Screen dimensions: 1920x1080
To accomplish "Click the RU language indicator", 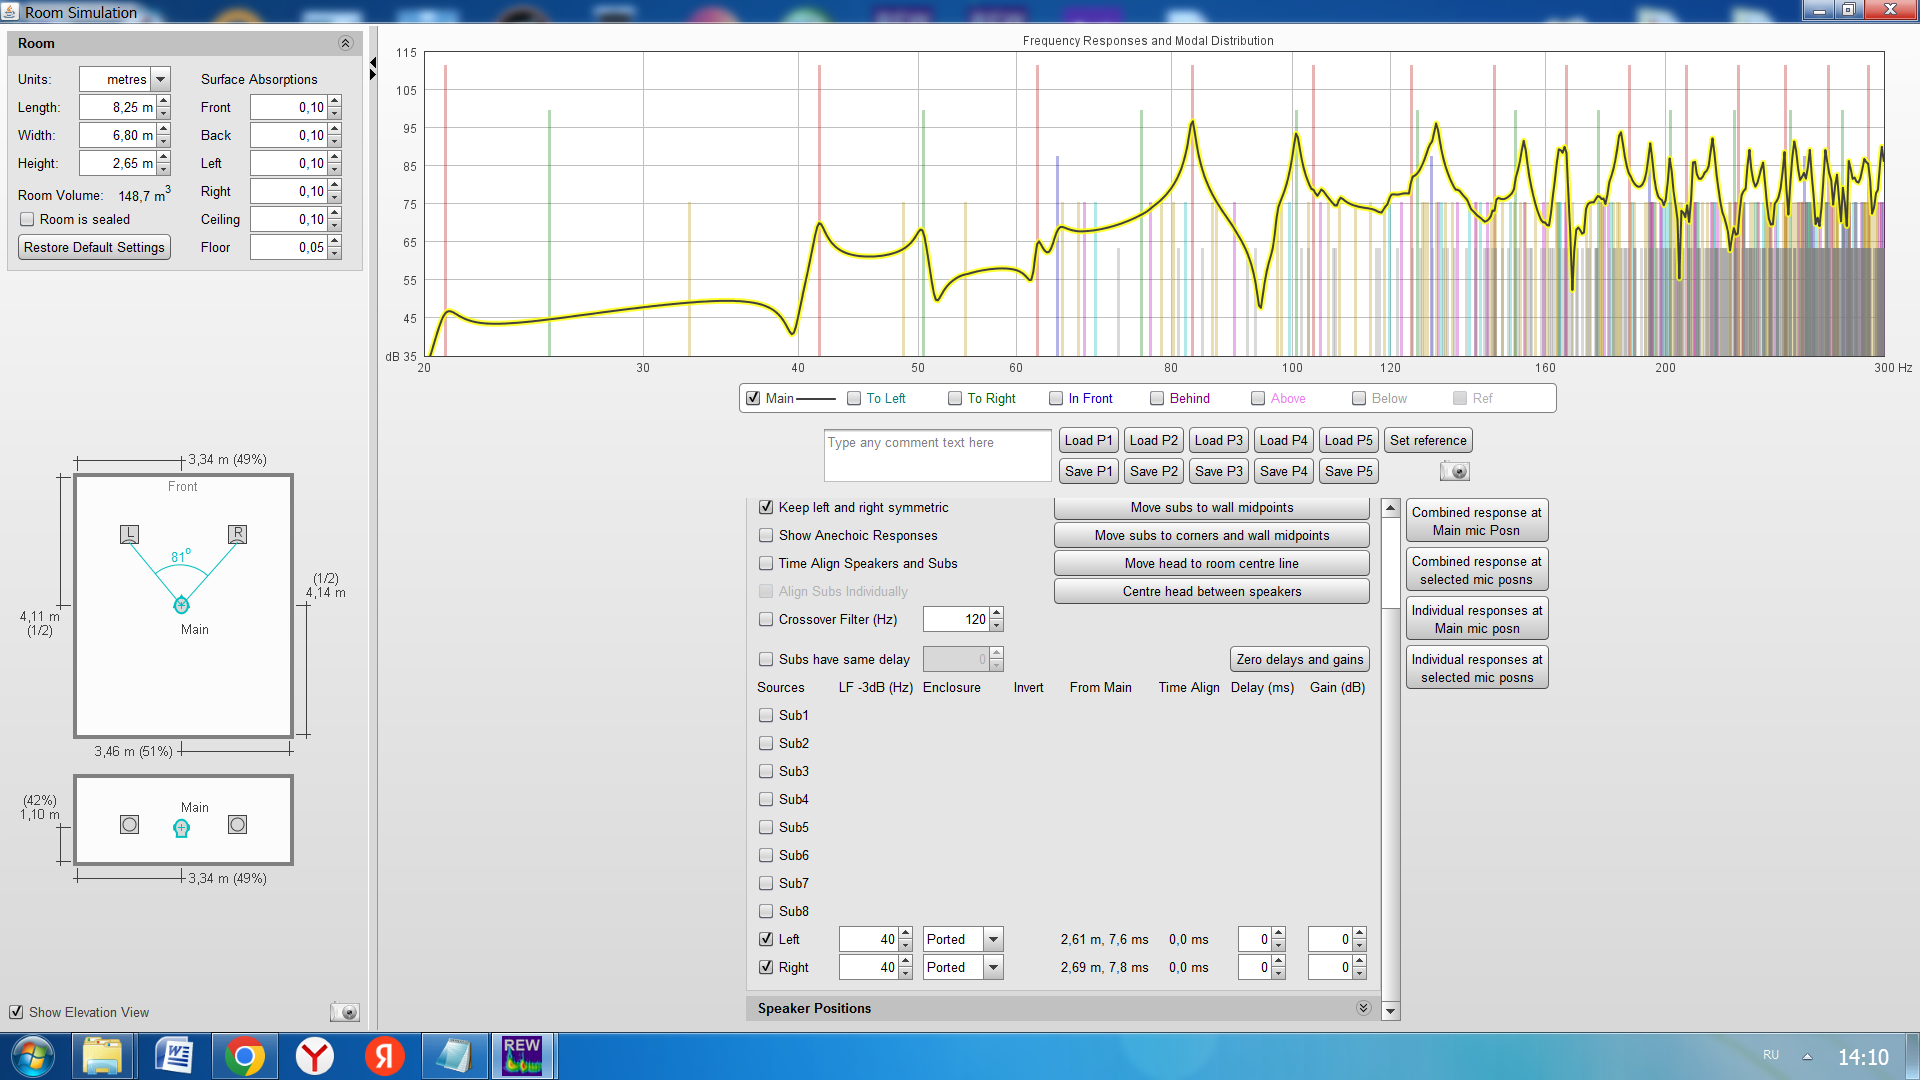I will (1771, 1055).
